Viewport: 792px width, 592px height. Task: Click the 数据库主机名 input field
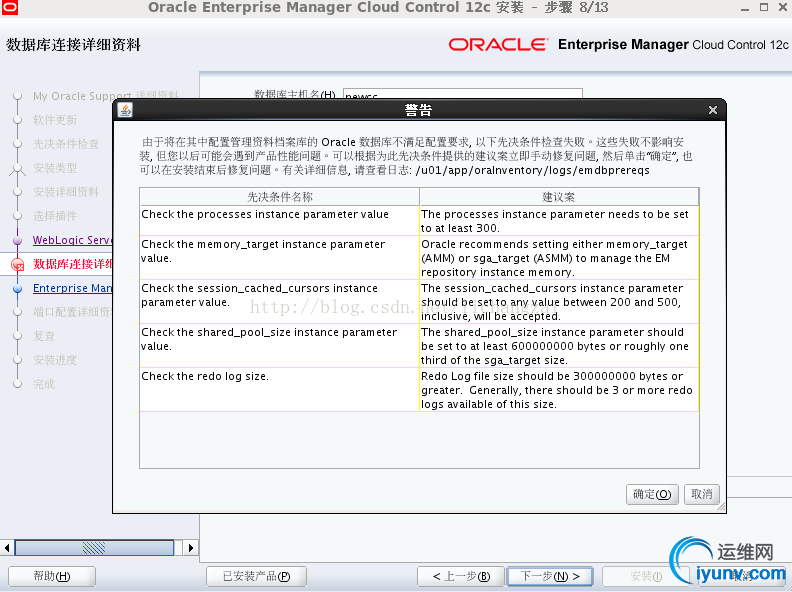tap(462, 94)
